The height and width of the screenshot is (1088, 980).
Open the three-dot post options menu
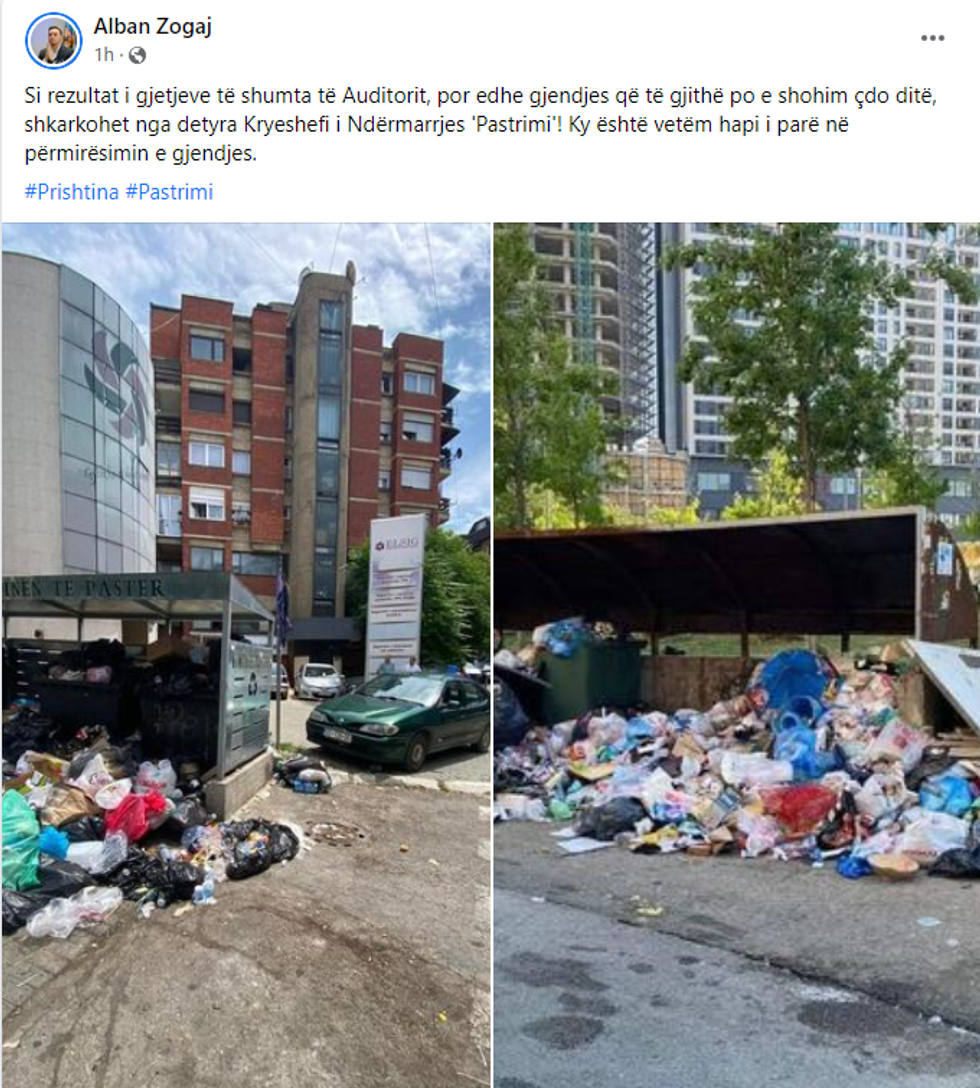pos(932,38)
